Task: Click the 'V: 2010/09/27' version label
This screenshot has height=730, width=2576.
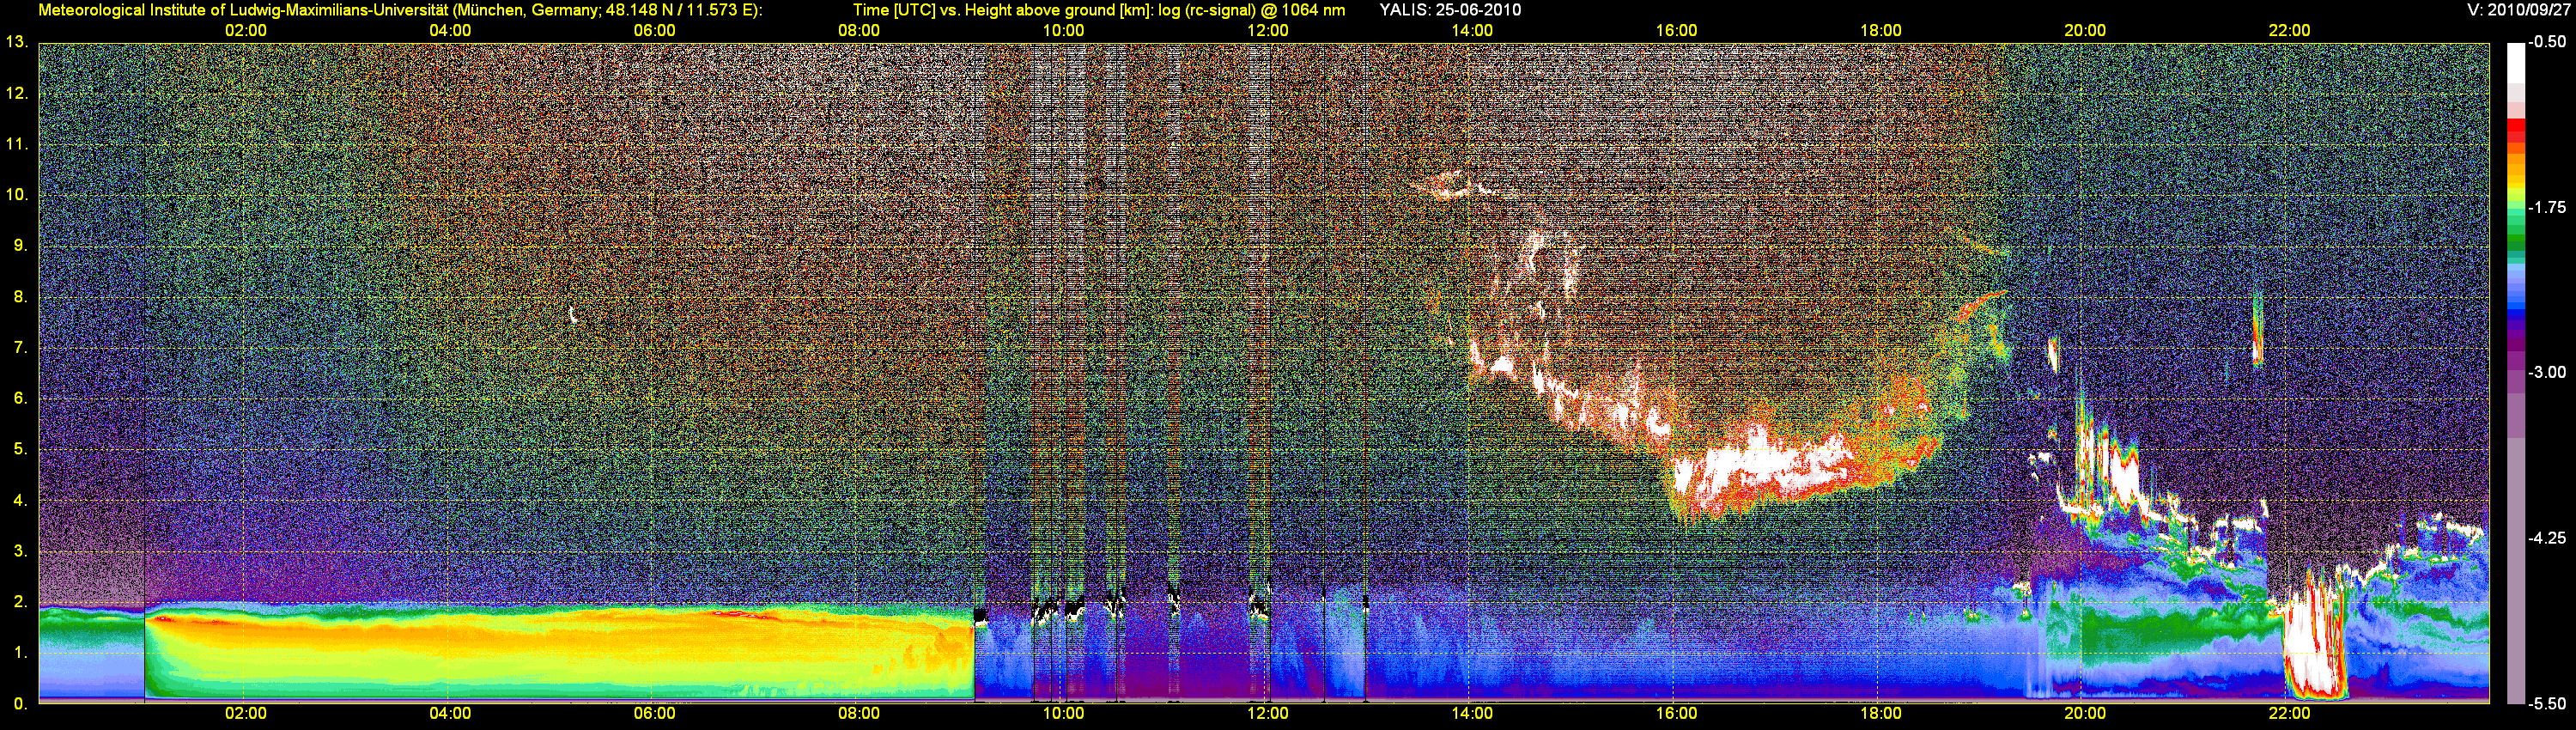Action: click(x=2518, y=10)
